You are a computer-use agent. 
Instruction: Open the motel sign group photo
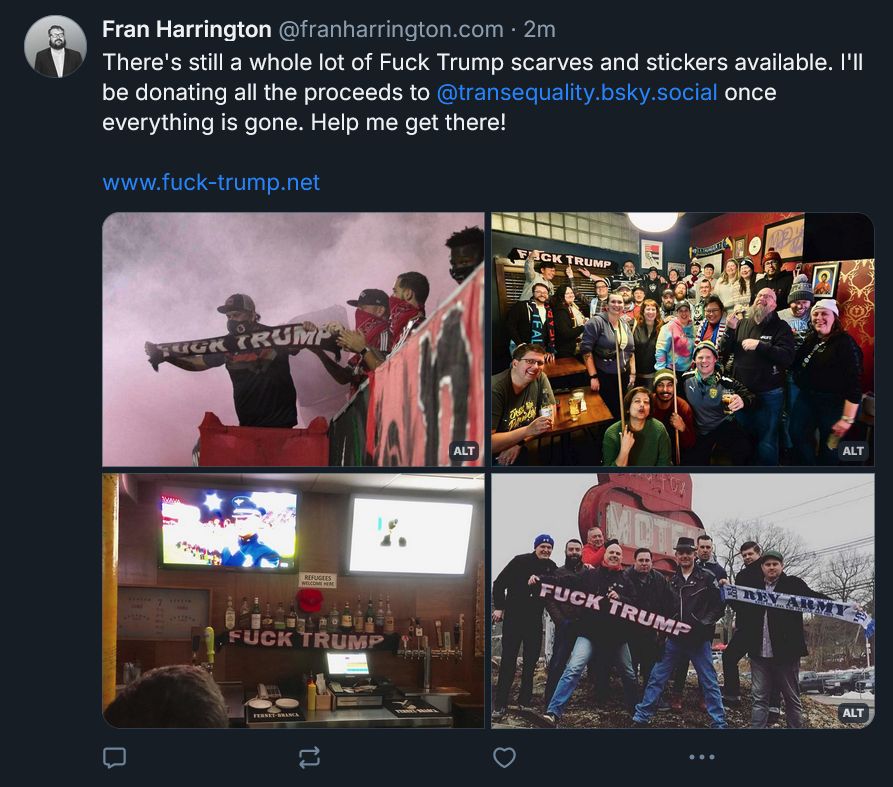[x=683, y=601]
